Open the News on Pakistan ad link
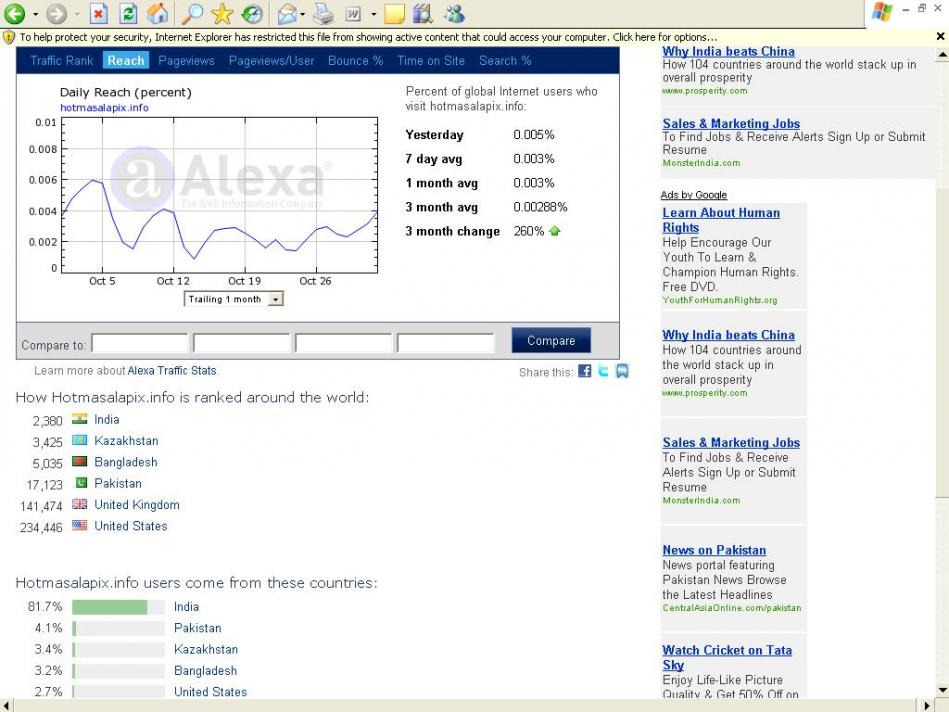 pos(714,550)
